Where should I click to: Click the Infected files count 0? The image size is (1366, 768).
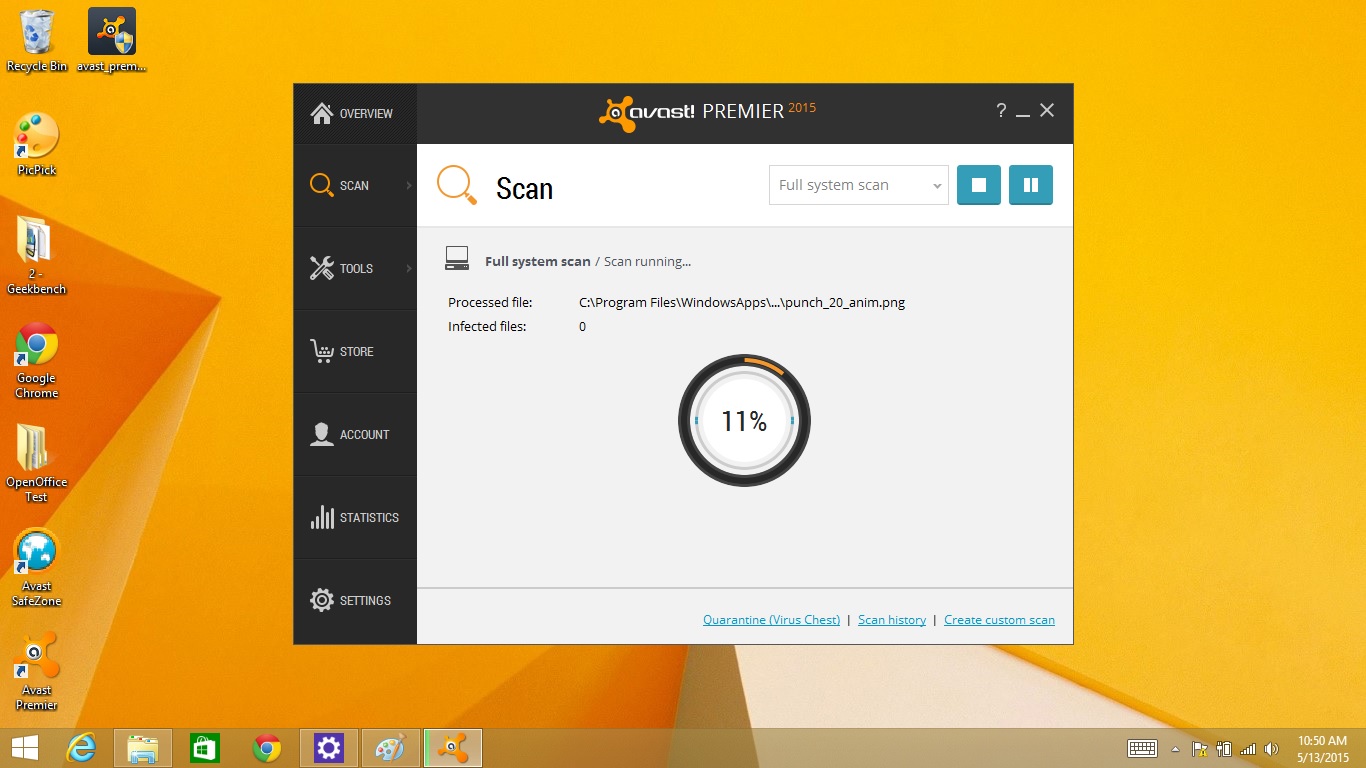[x=582, y=327]
